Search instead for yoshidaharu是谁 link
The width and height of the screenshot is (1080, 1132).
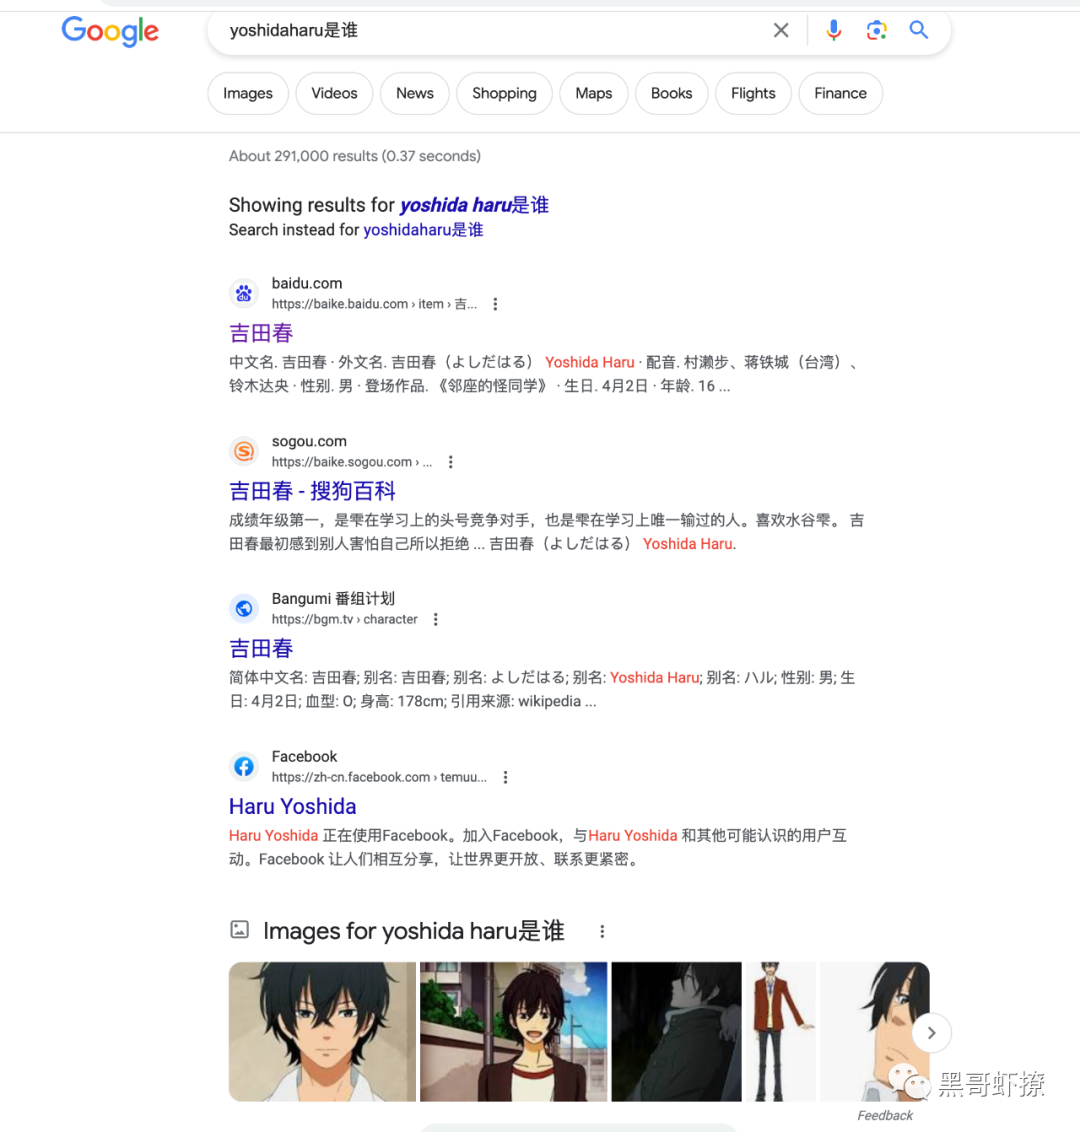tap(423, 230)
